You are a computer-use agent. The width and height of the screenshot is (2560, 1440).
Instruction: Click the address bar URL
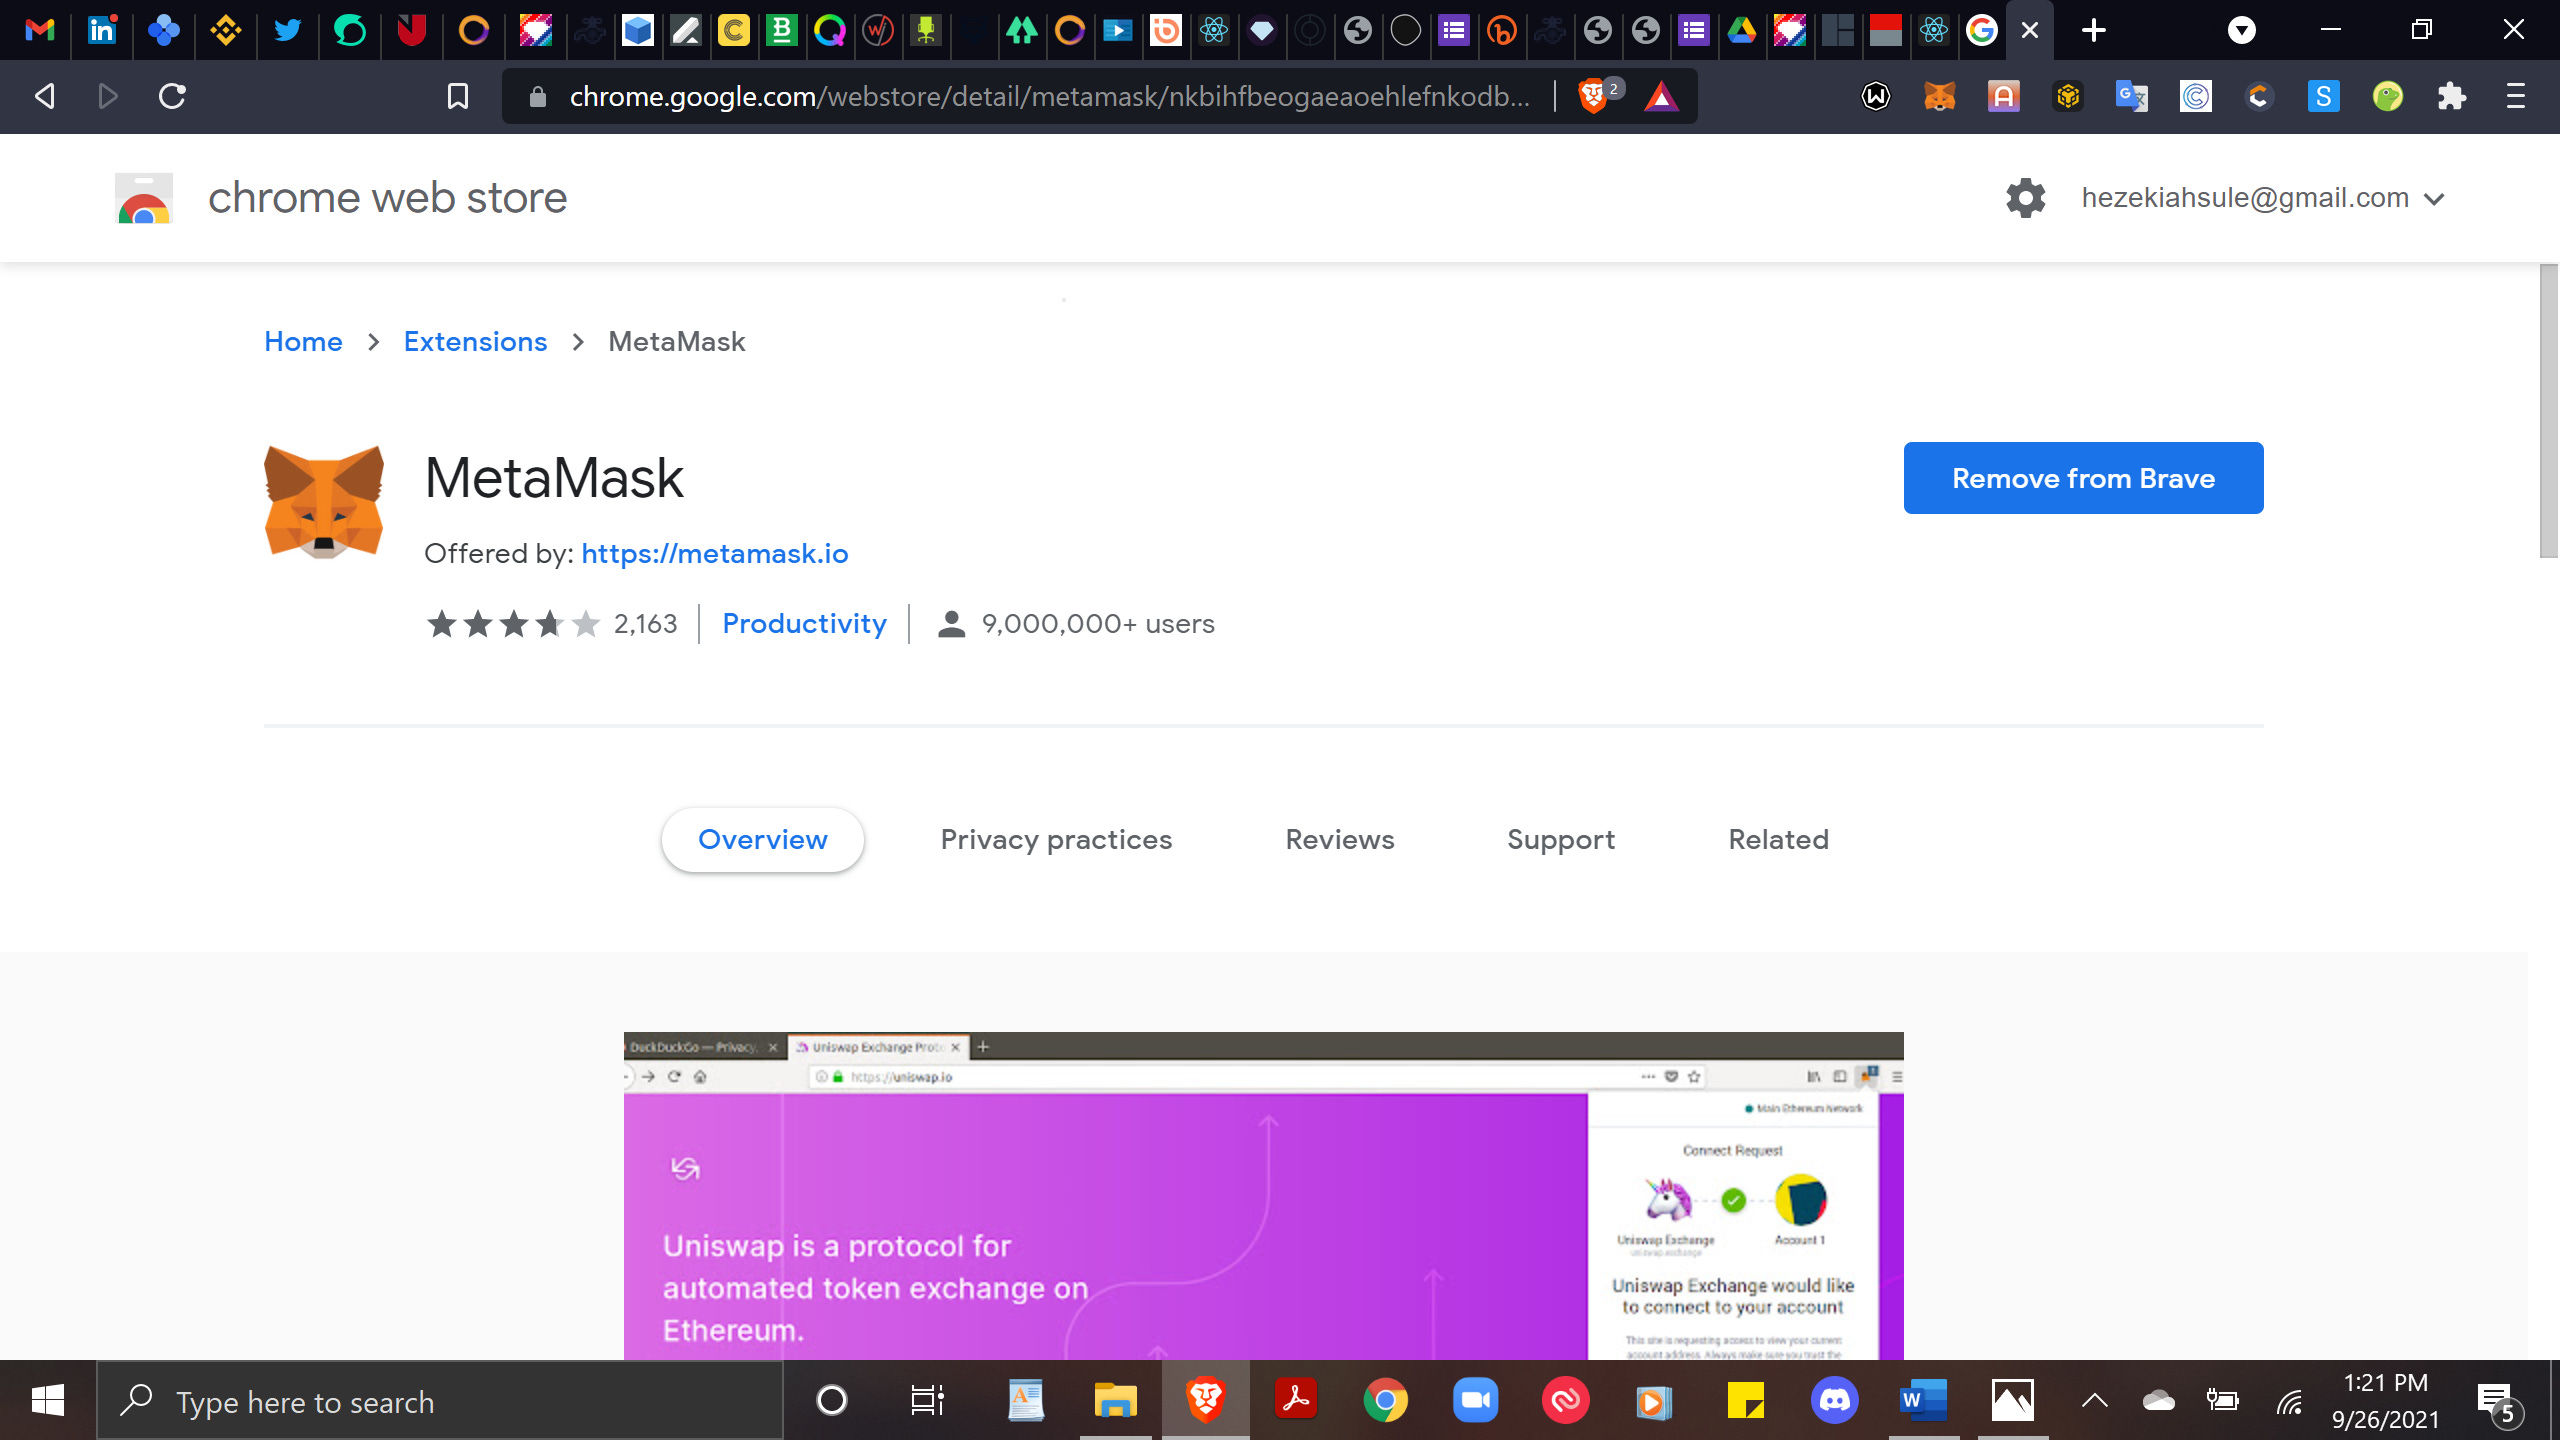[1048, 97]
